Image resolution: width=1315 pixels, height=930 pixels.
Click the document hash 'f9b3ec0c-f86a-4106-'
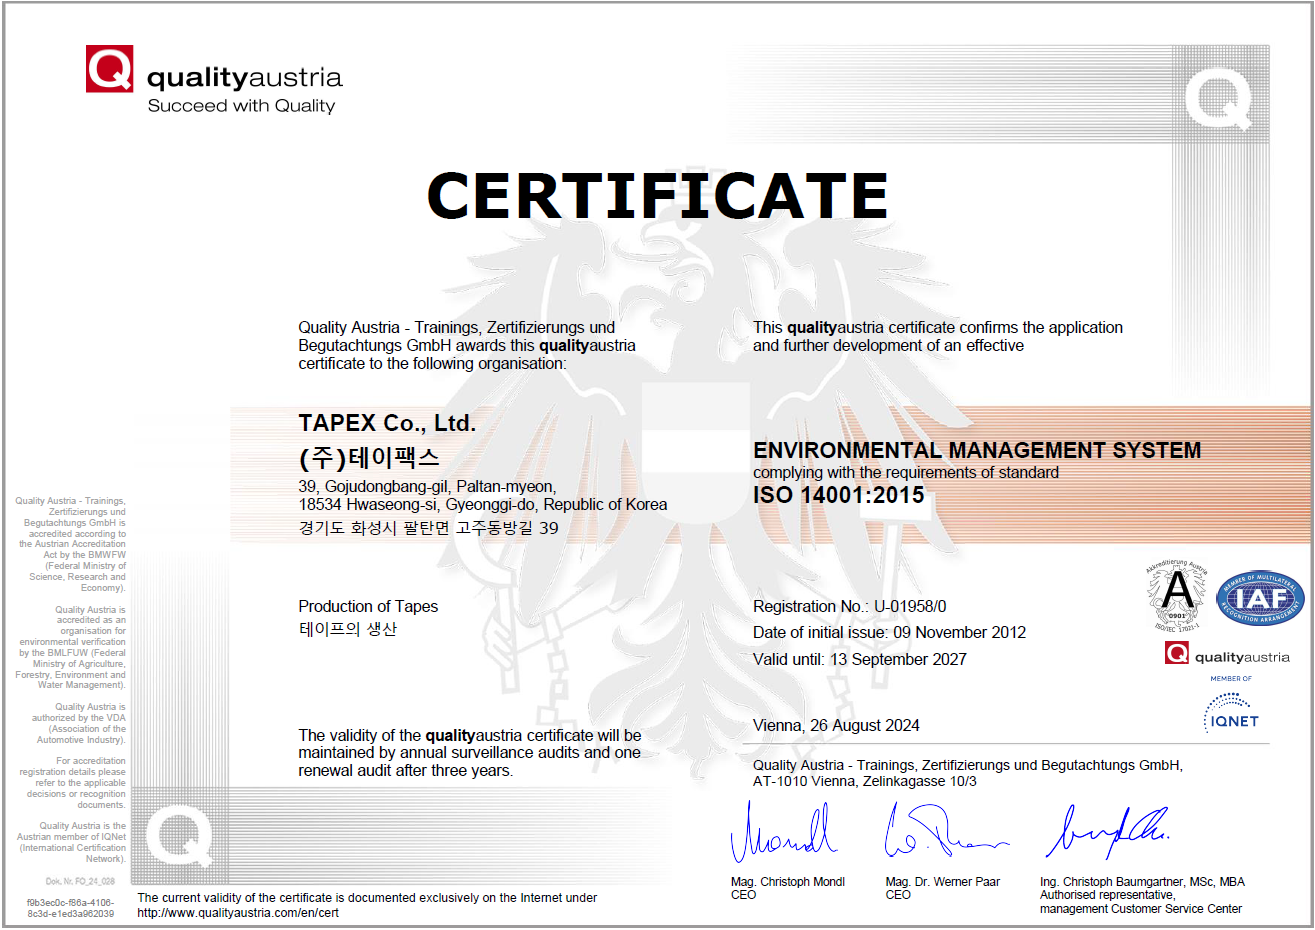[x=71, y=903]
